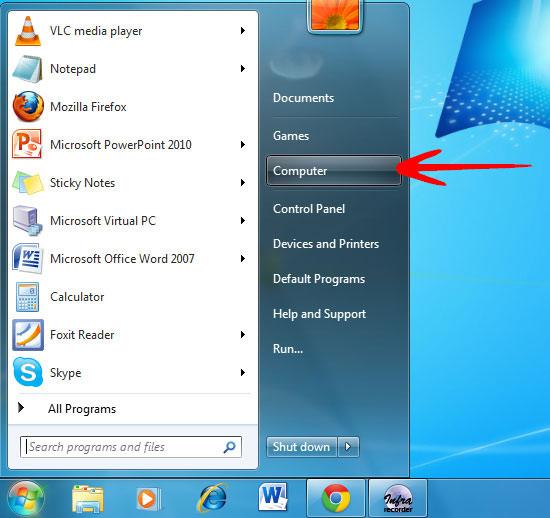Click the Windows Start orb

click(x=26, y=499)
